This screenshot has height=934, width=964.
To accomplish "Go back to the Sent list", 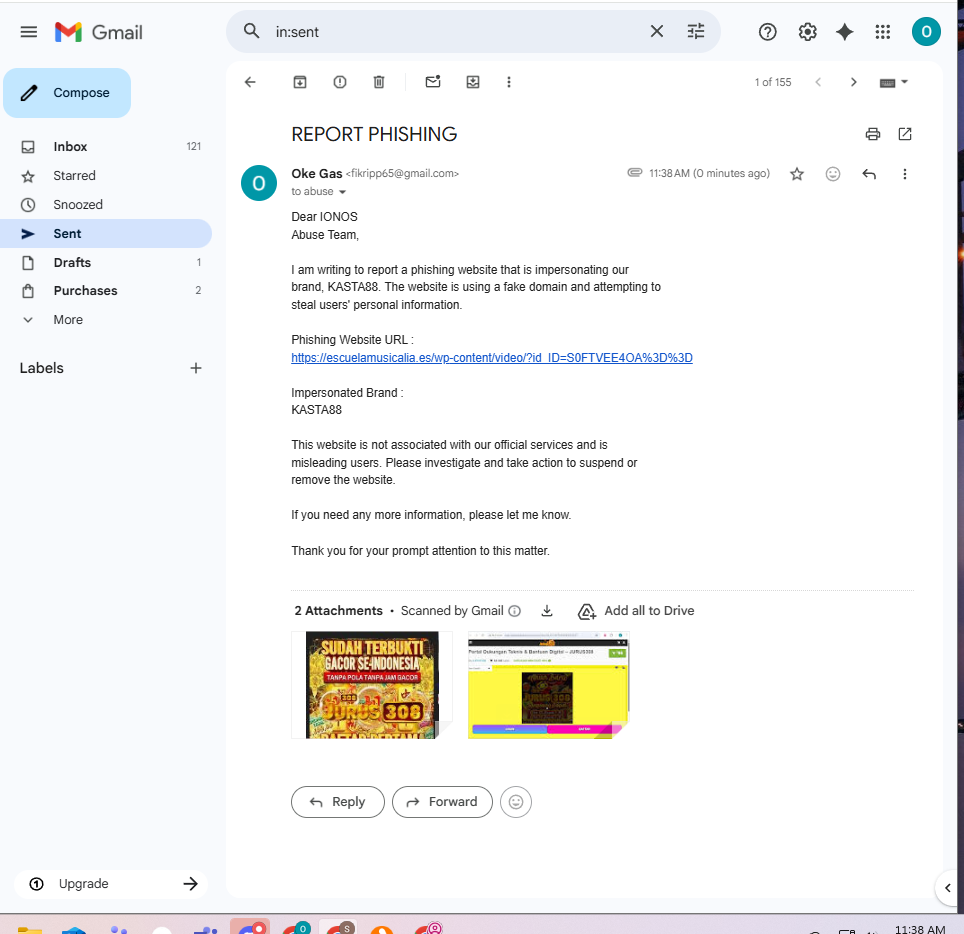I will (x=250, y=82).
